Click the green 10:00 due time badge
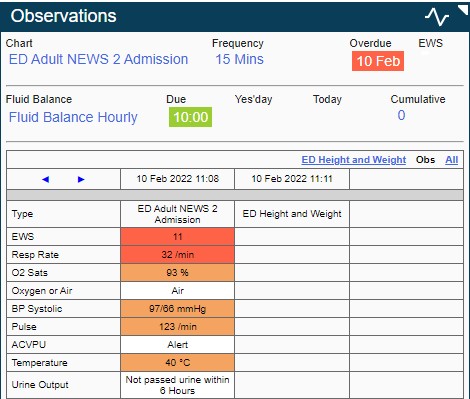This screenshot has height=399, width=470. pos(190,117)
